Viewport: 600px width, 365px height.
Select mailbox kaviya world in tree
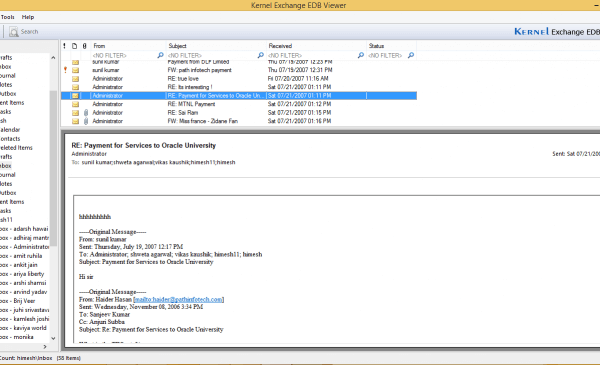pos(23,328)
